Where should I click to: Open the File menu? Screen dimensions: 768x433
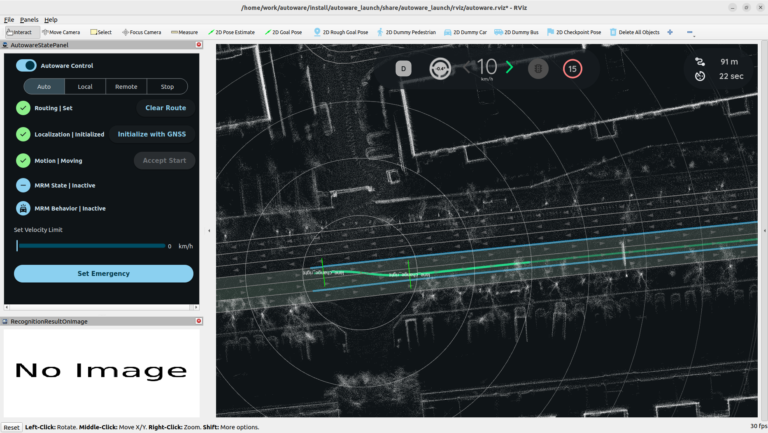click(9, 19)
